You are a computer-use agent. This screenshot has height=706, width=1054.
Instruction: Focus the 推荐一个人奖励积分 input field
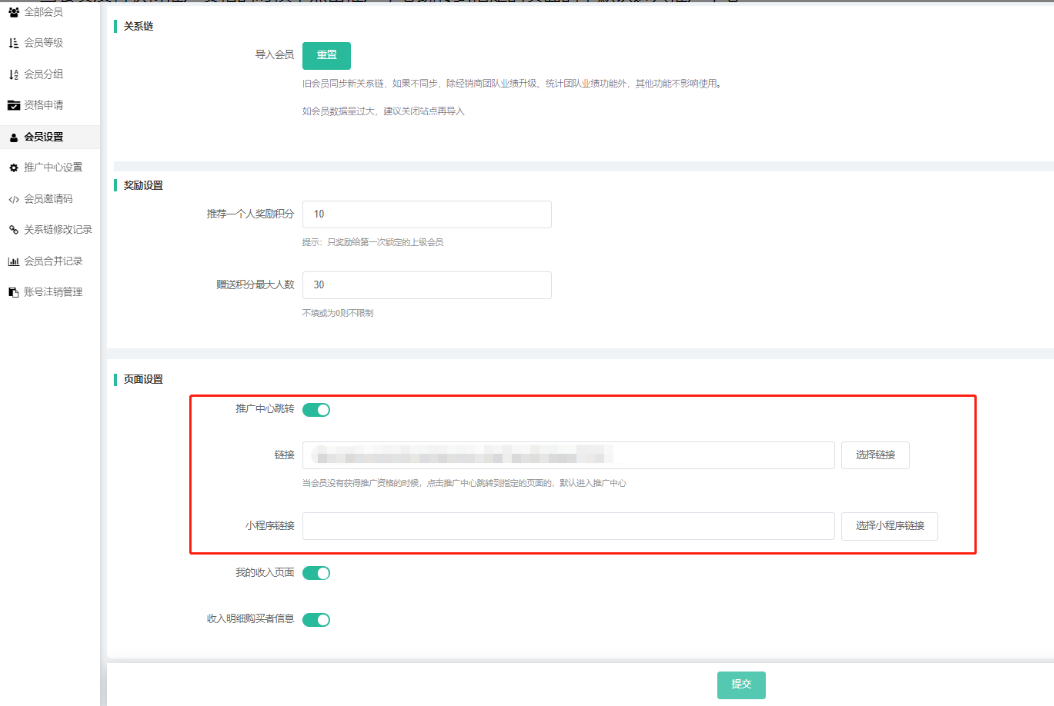(427, 214)
